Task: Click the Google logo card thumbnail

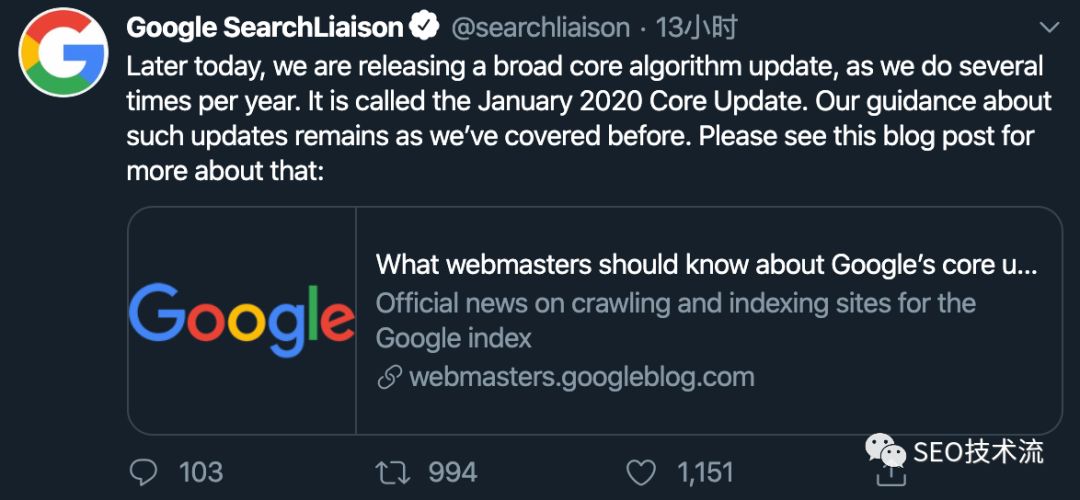Action: coord(242,320)
